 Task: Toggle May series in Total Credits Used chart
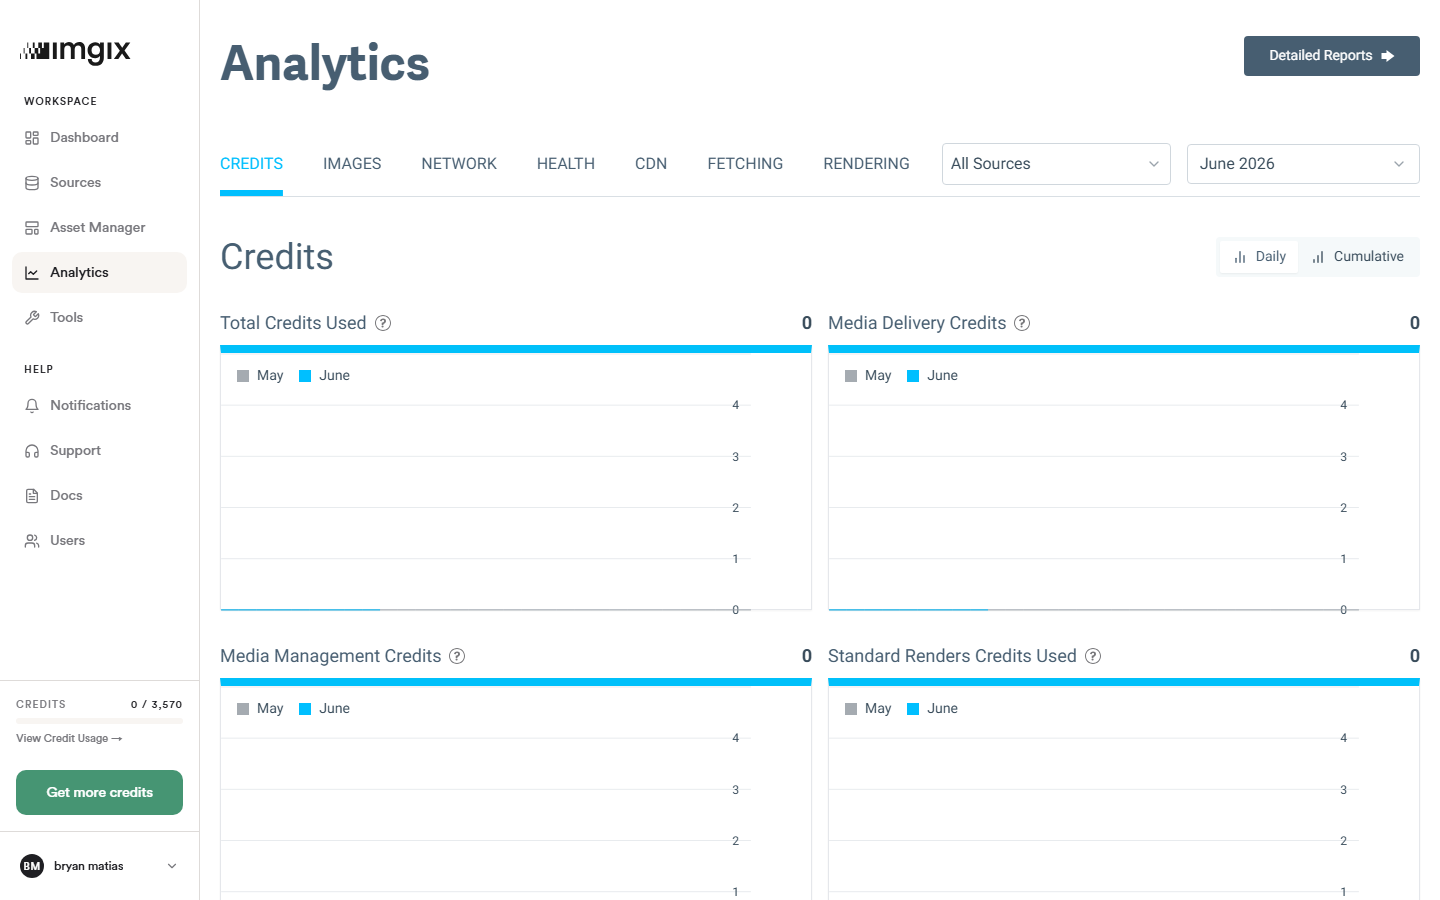tap(260, 376)
